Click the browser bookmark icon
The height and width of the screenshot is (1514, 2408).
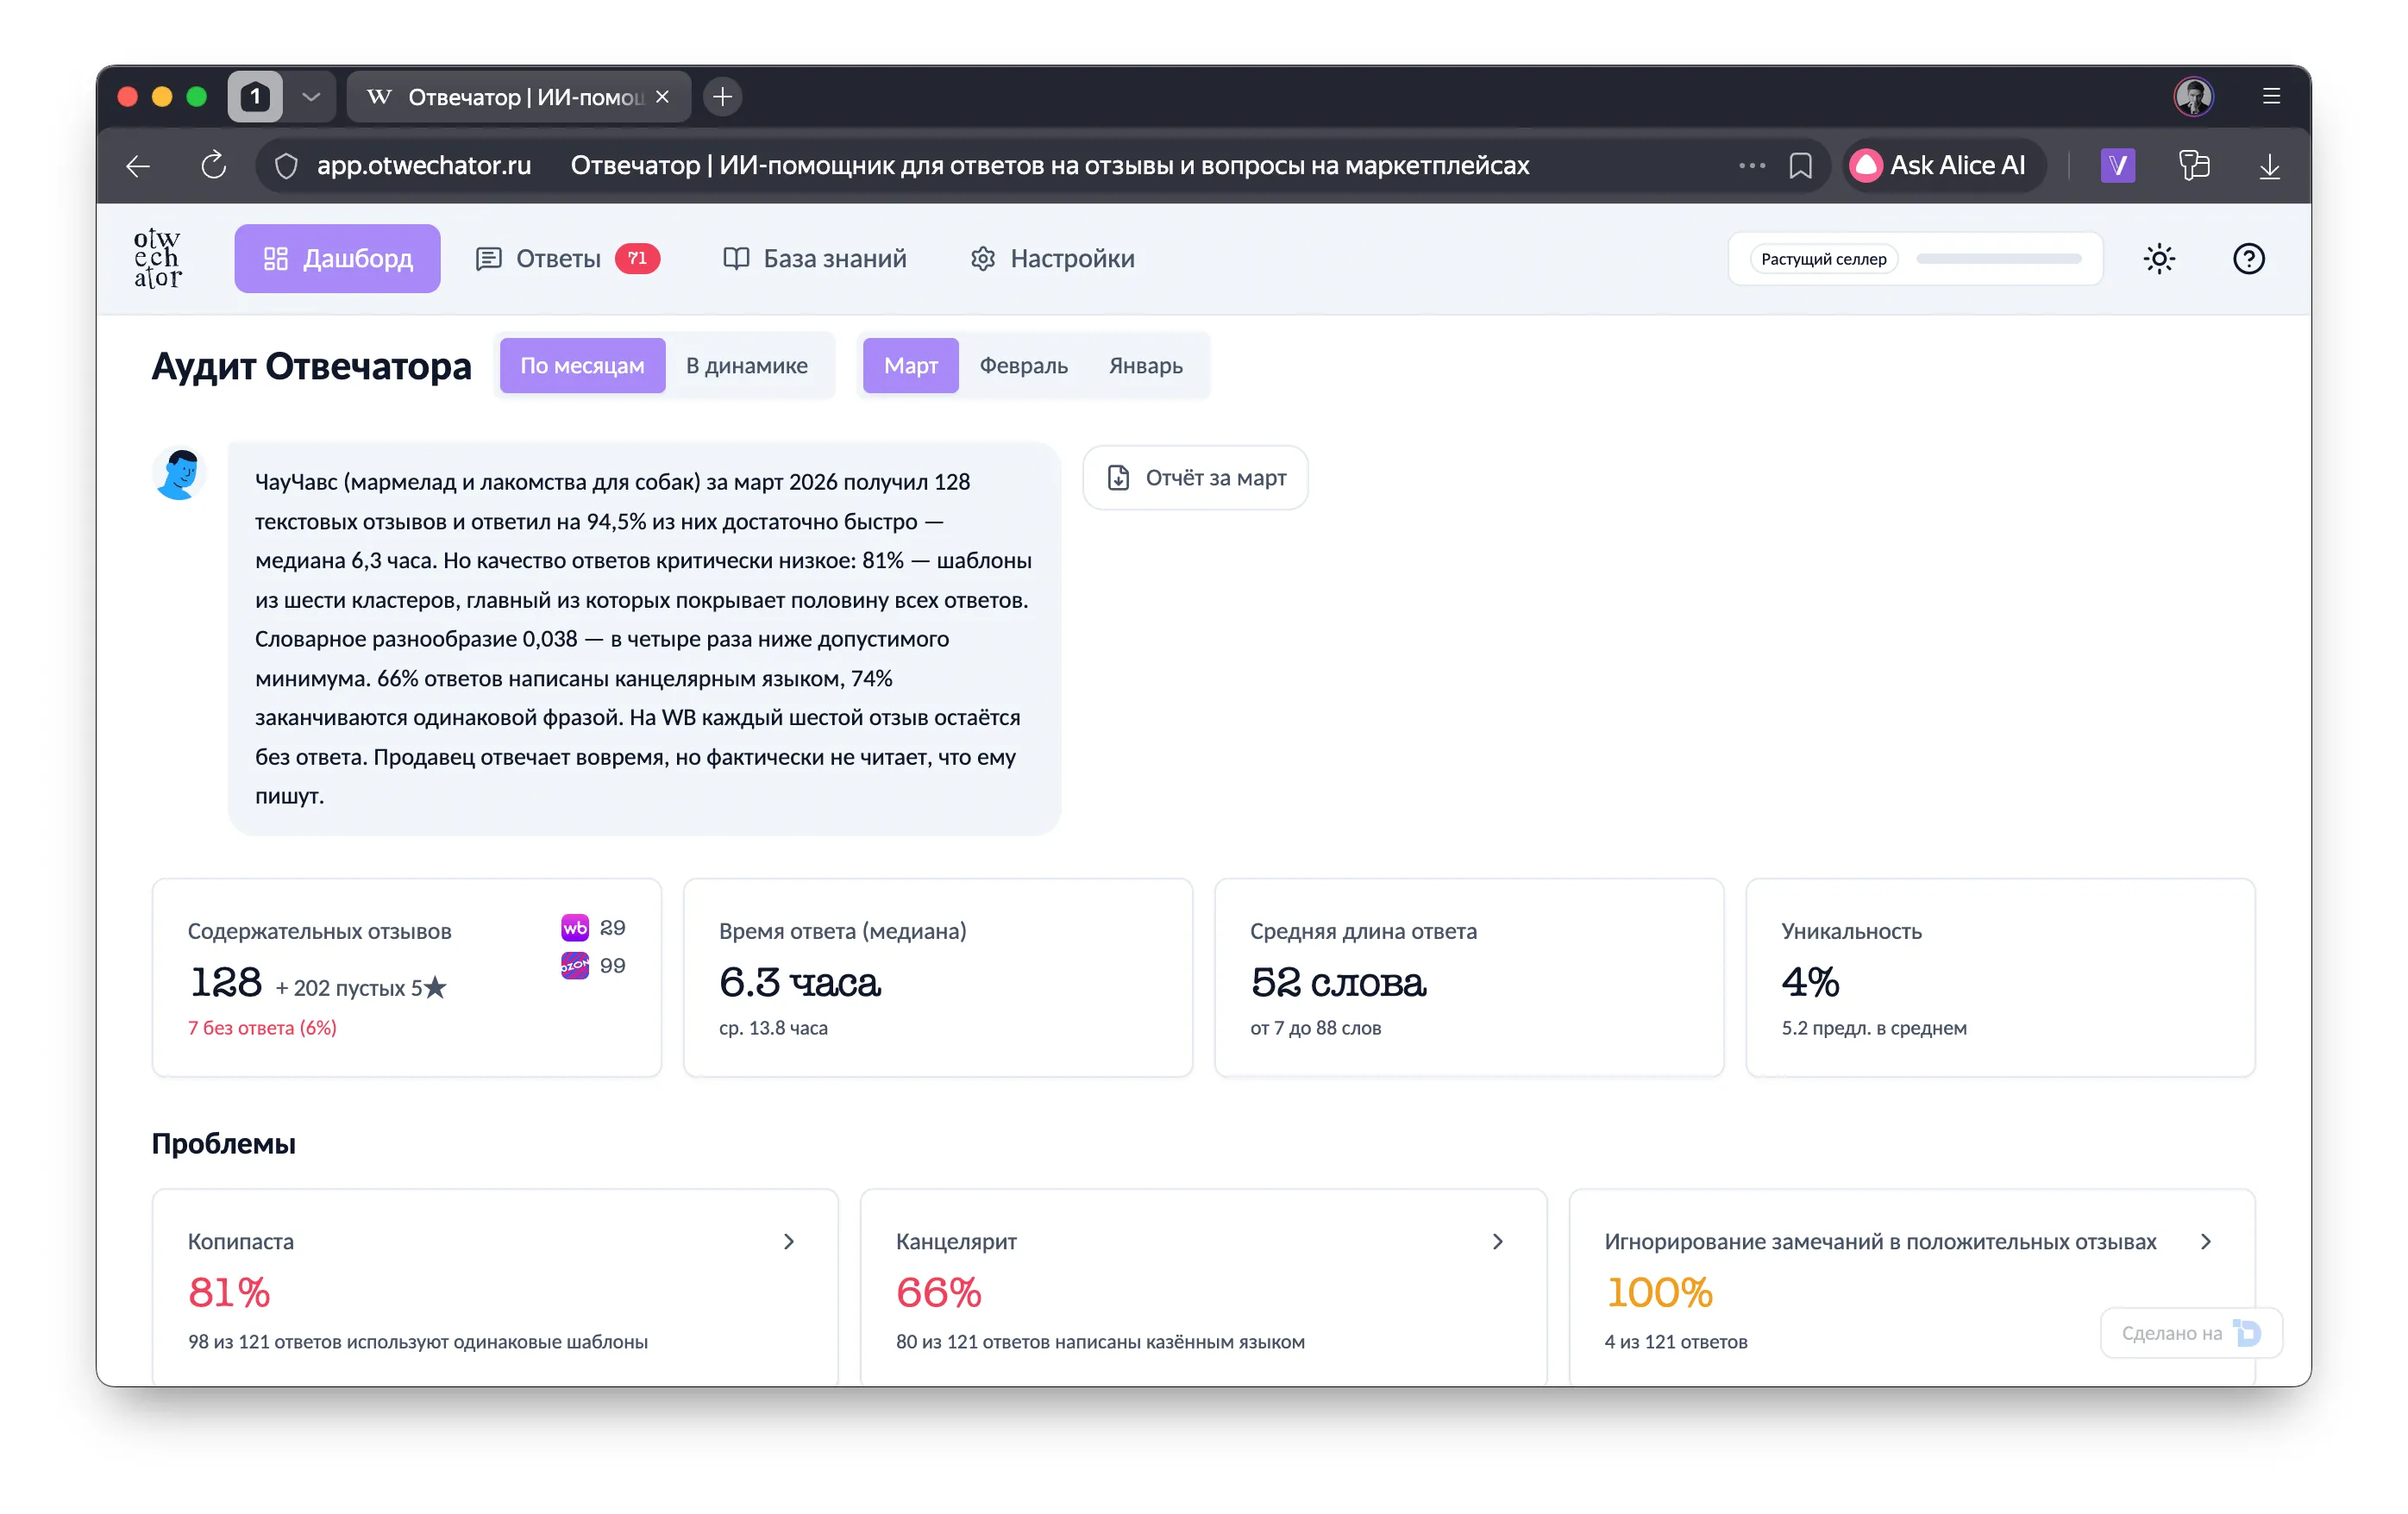pos(1800,165)
